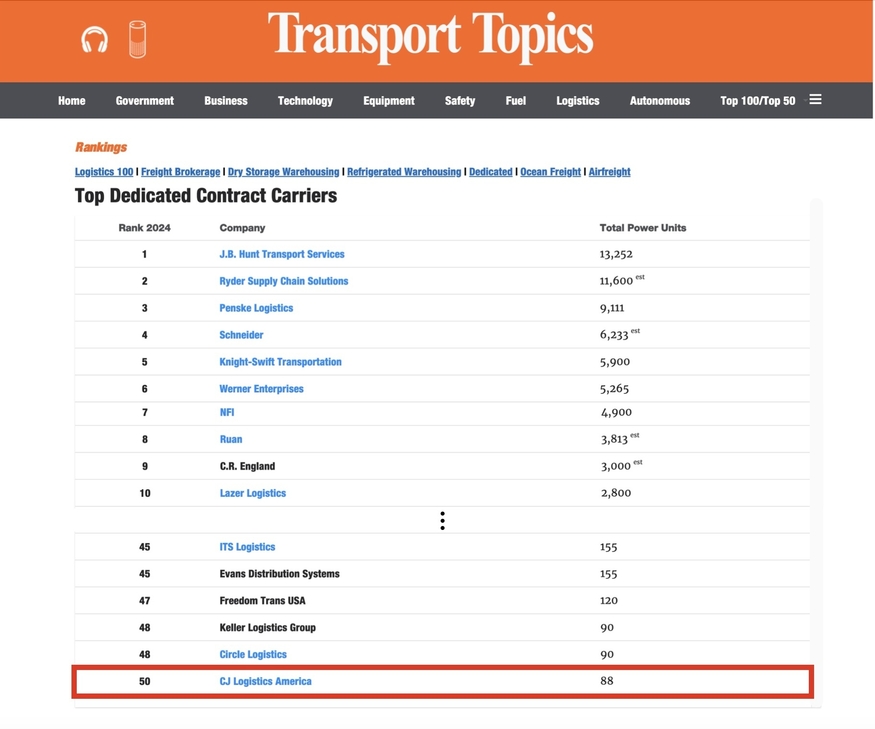Open the Dedicated ranking link

point(491,171)
